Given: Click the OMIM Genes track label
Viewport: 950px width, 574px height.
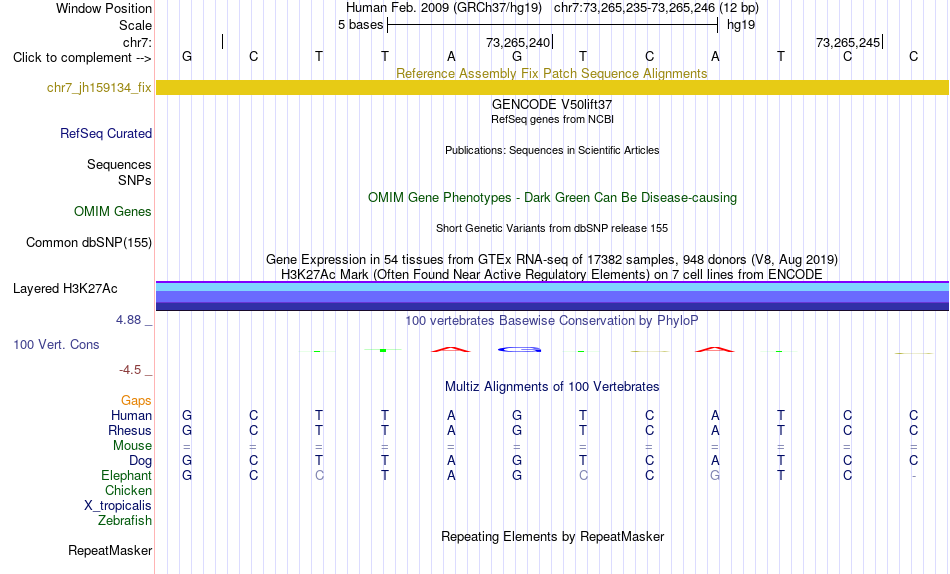Looking at the screenshot, I should coord(113,212).
